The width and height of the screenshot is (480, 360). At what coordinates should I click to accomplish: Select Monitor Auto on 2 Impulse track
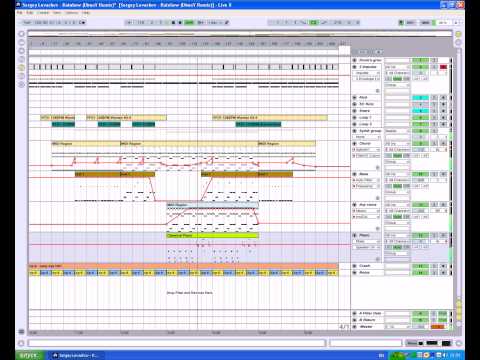click(397, 79)
